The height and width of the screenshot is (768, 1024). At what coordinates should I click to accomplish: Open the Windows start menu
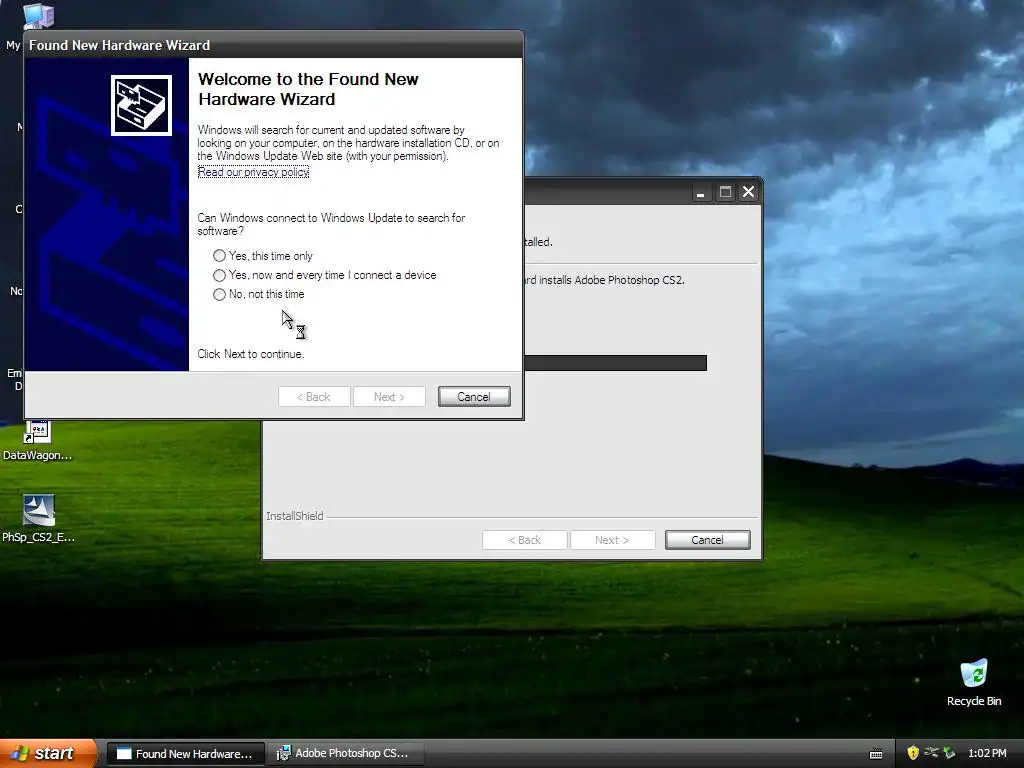point(48,753)
